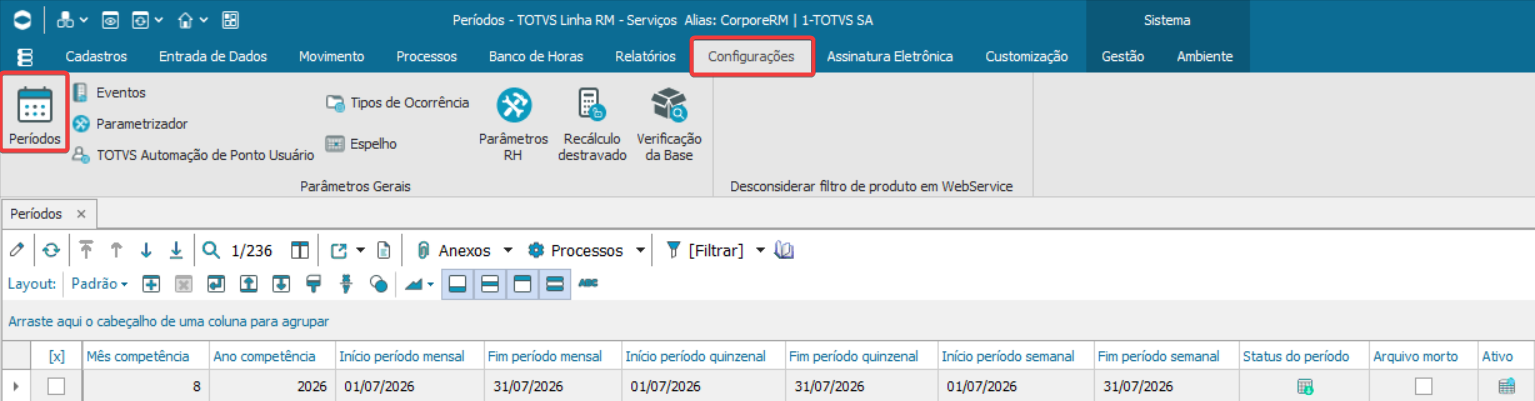Open the Customização tab

click(x=1026, y=56)
